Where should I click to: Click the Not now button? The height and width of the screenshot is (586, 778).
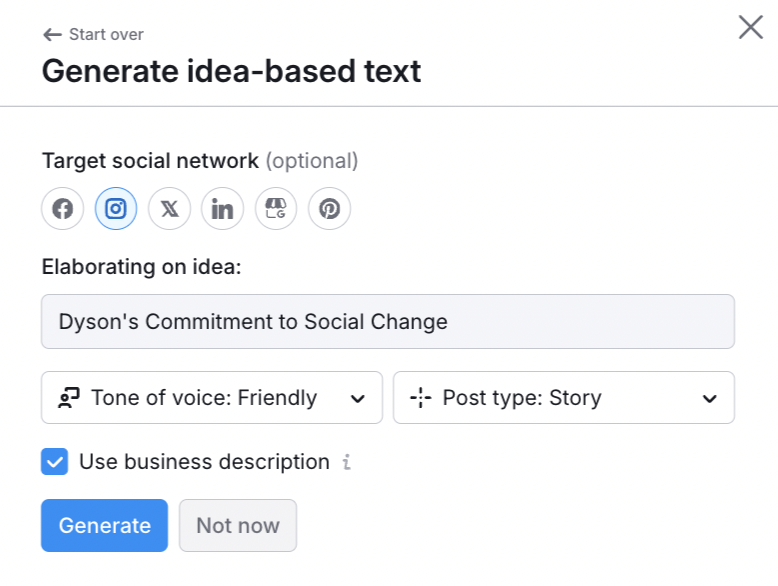click(x=238, y=526)
